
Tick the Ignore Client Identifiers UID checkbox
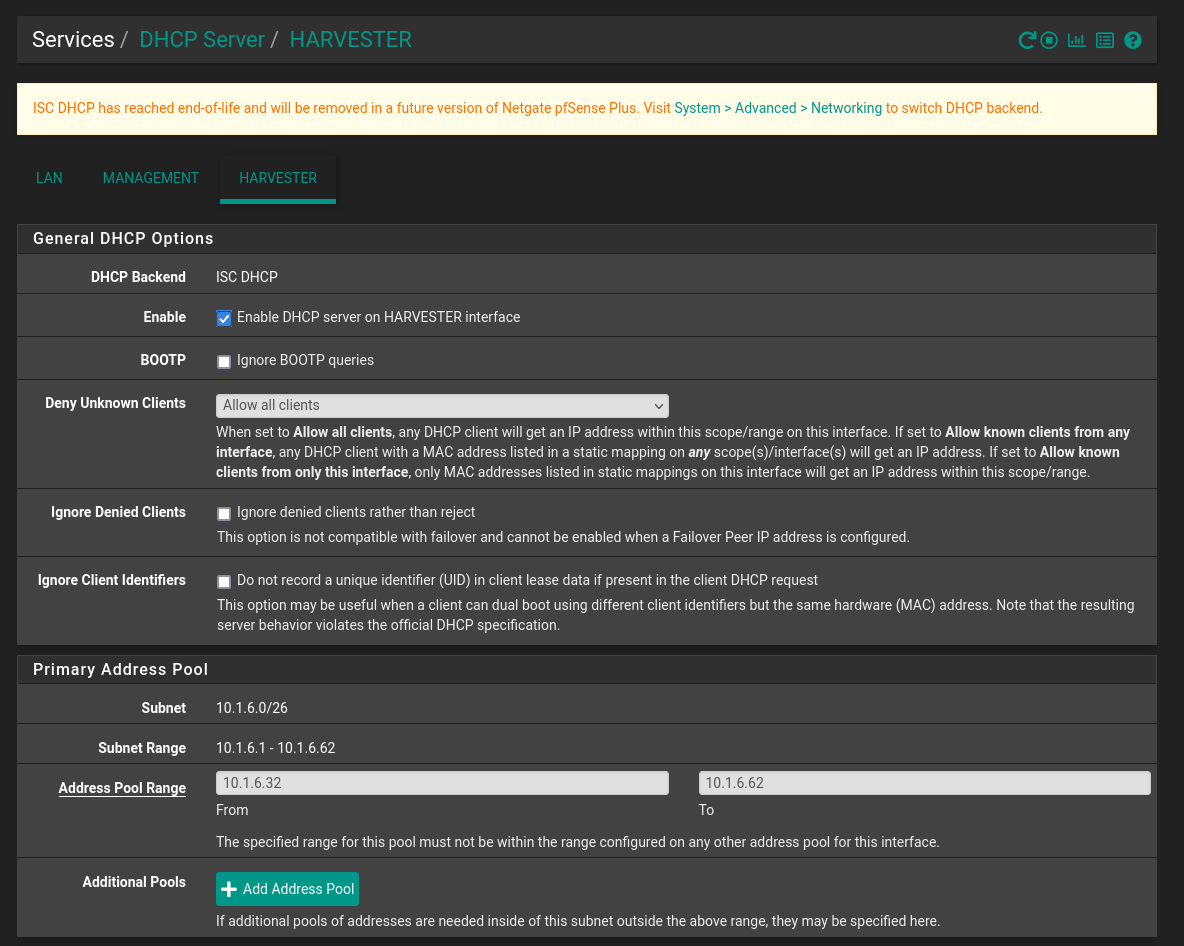[x=224, y=581]
